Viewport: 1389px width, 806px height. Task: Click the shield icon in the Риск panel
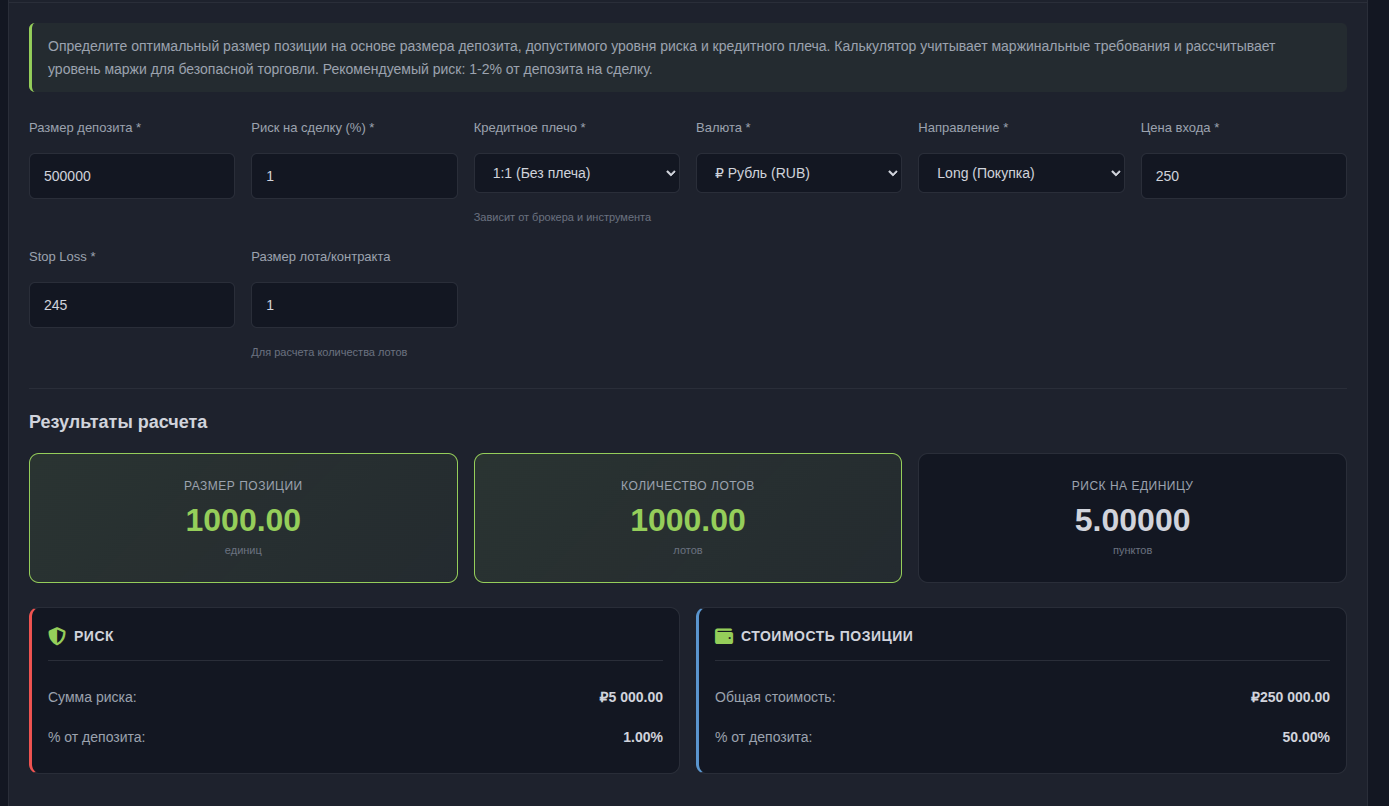point(57,636)
